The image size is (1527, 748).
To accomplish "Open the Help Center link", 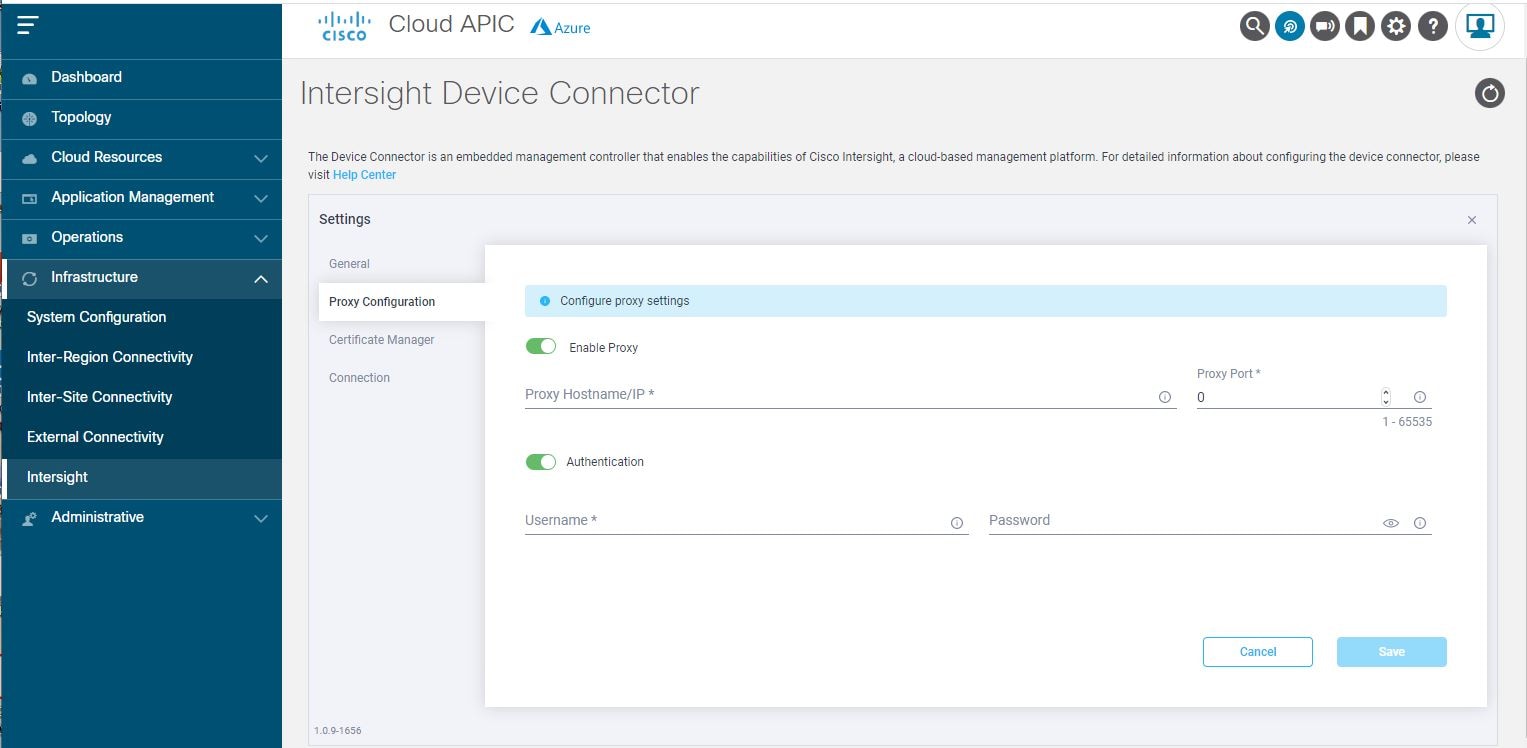I will [x=364, y=175].
